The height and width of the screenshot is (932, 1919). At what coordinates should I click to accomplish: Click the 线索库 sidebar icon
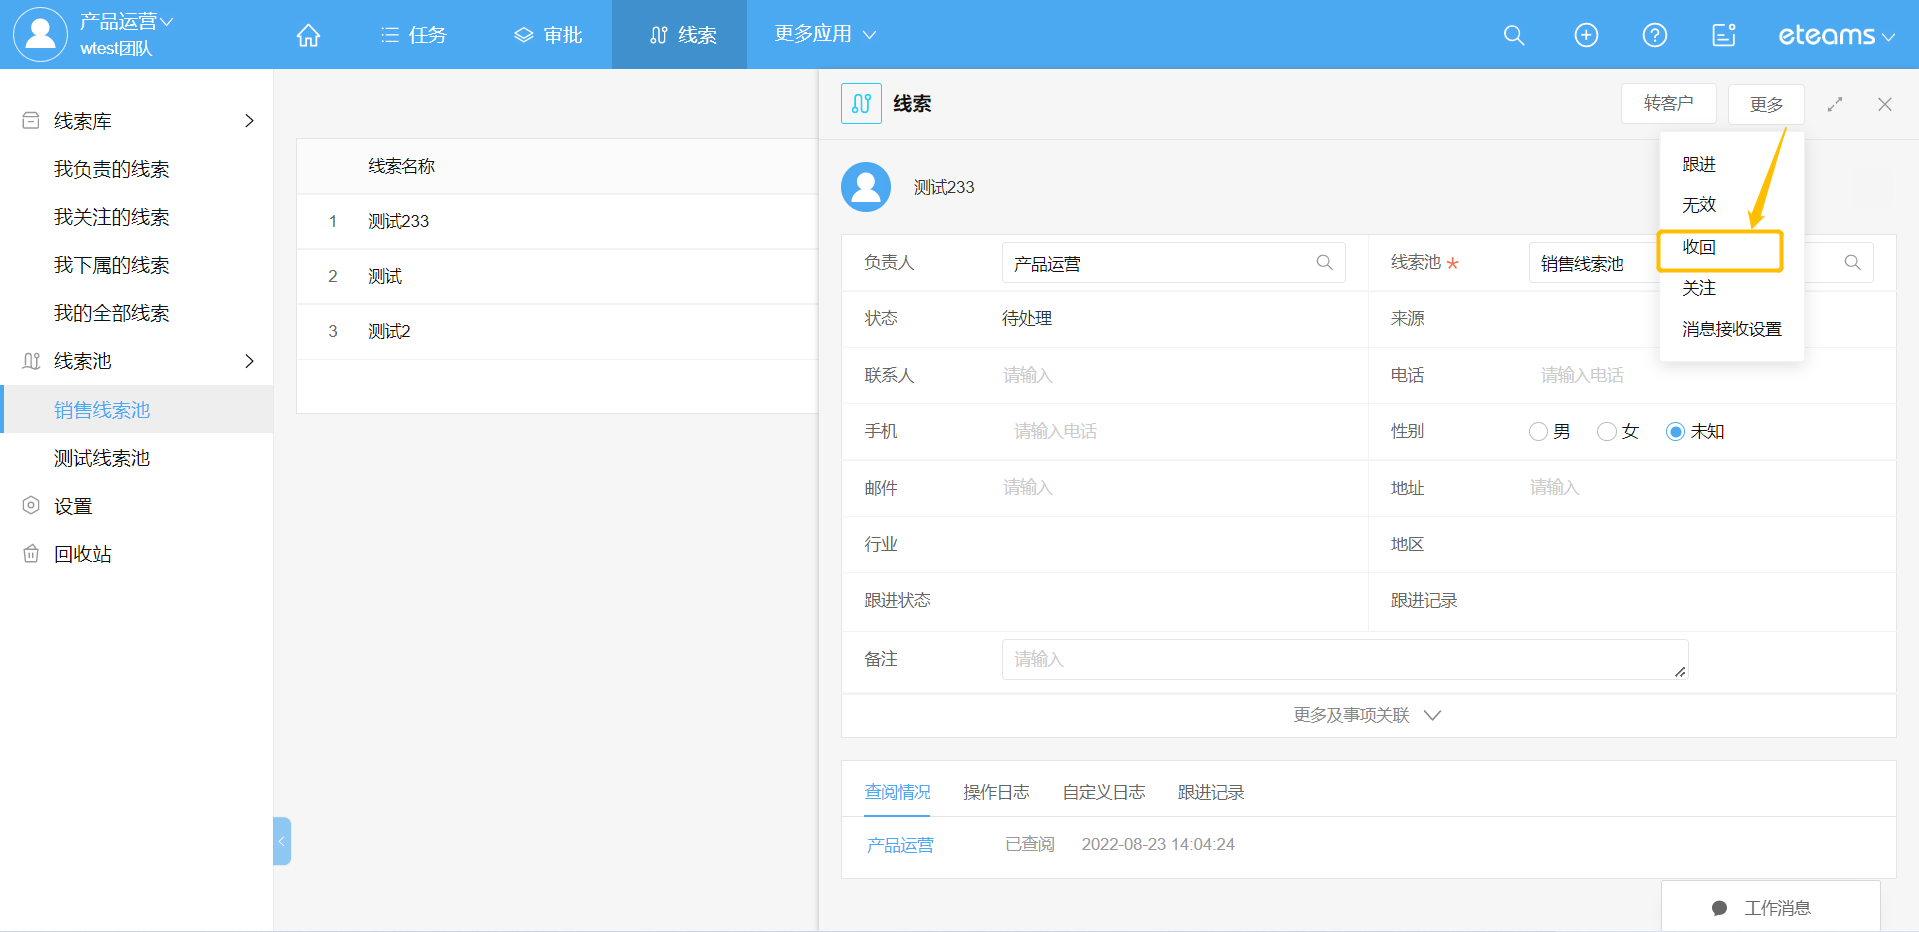tap(31, 120)
